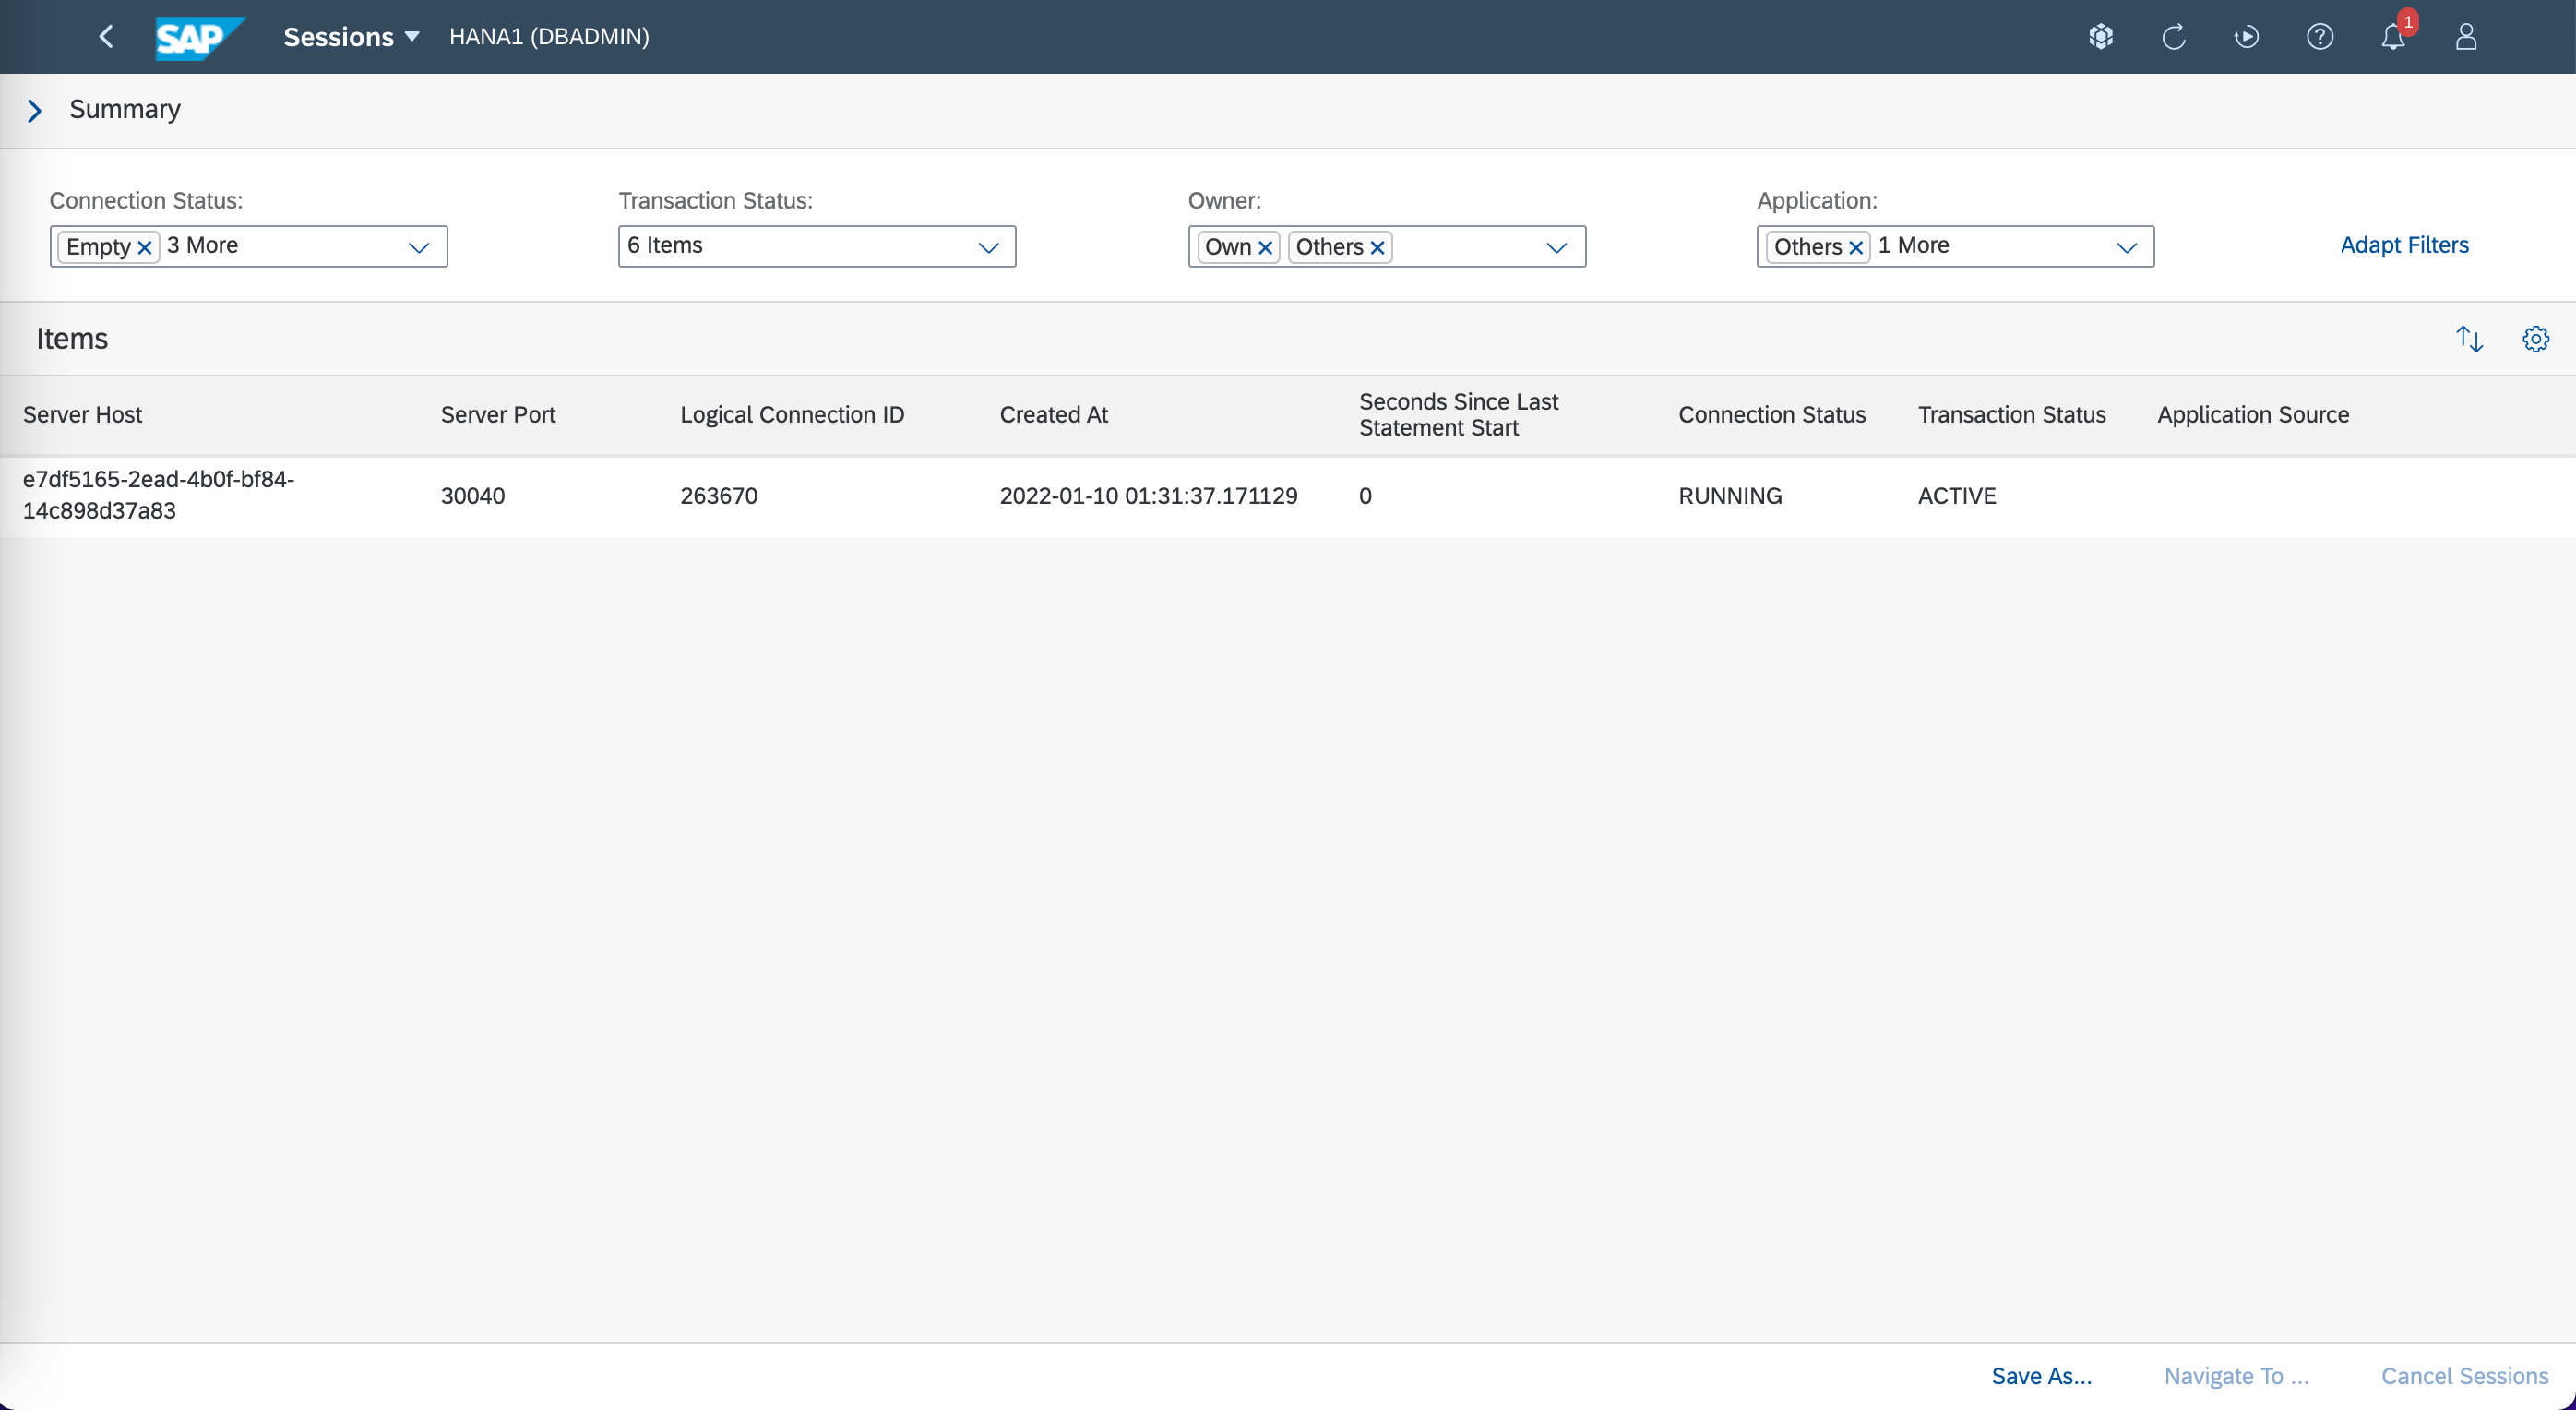The image size is (2576, 1410).
Task: Remove the Own owner token
Action: coord(1265,247)
